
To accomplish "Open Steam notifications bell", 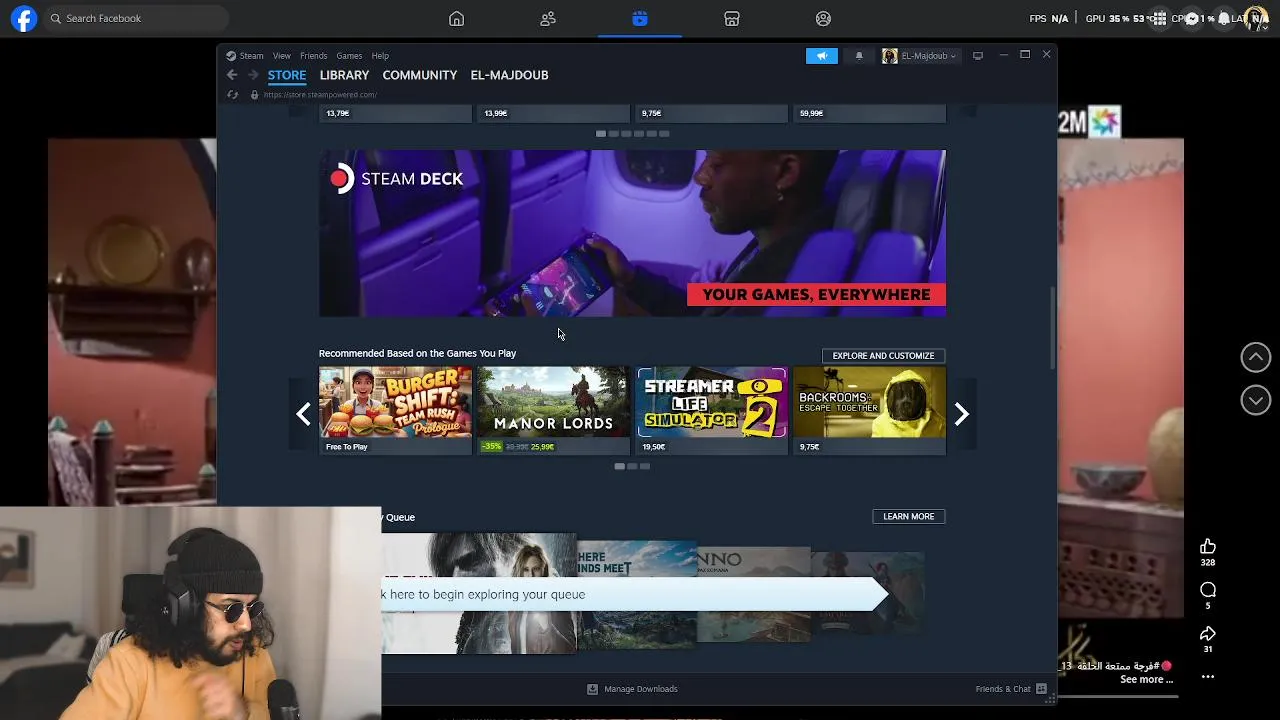I will [x=859, y=56].
